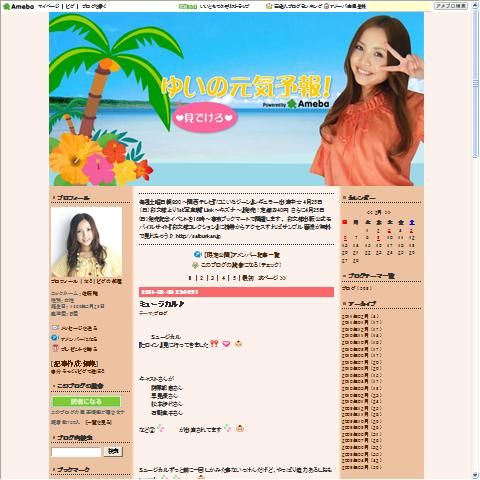Open the ピグ link in the top bar
This screenshot has height=480, width=480.
[70, 6]
